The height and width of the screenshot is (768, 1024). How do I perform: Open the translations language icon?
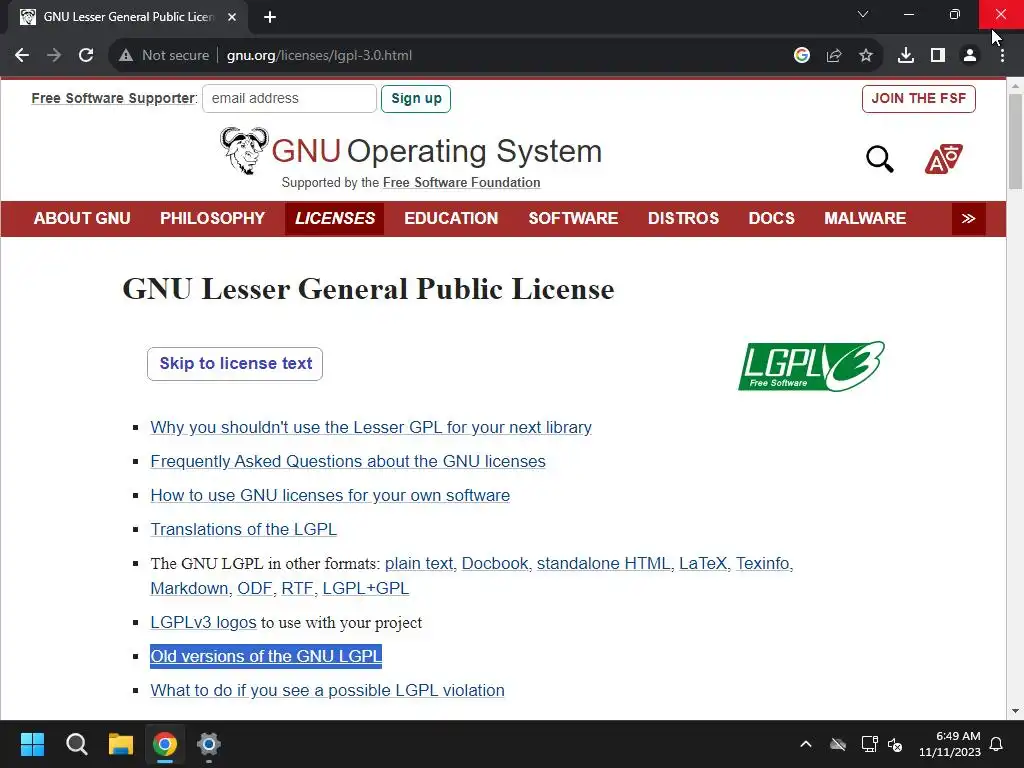(944, 159)
